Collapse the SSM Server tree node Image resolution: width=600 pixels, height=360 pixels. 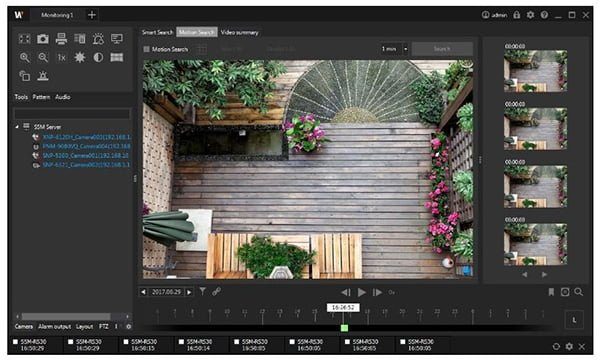click(x=17, y=127)
